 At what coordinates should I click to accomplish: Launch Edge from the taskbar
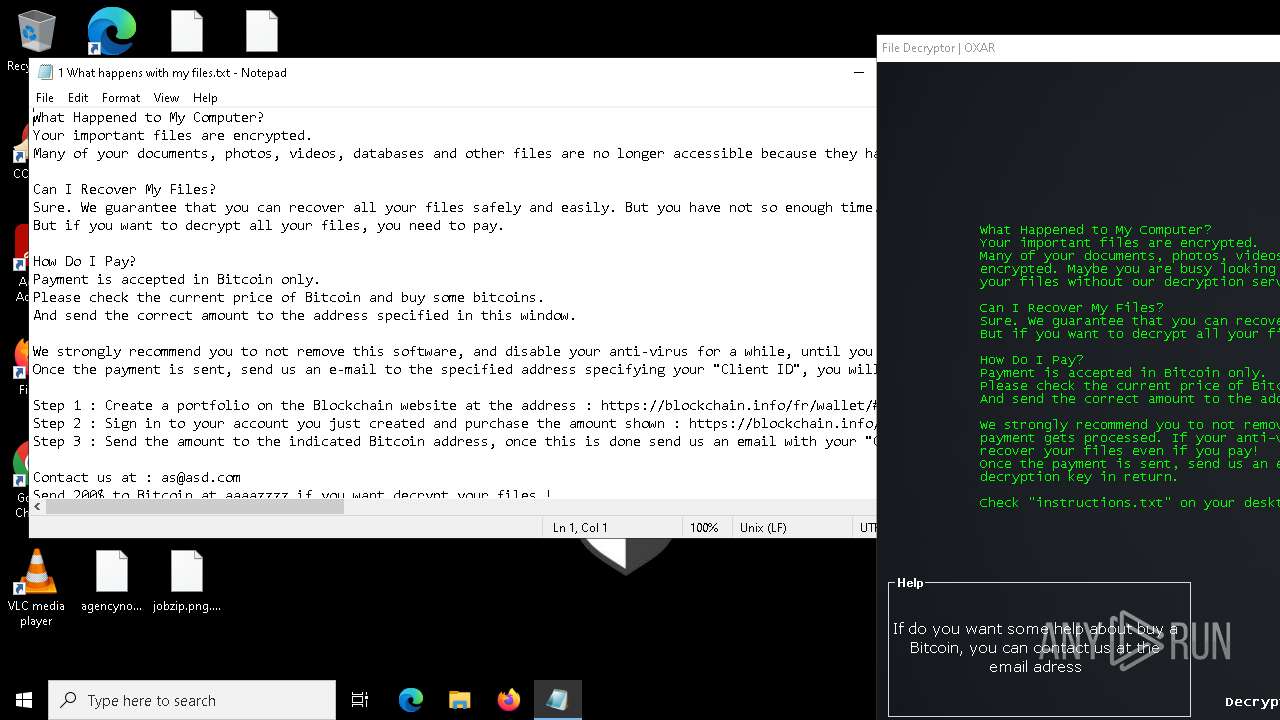click(x=411, y=700)
